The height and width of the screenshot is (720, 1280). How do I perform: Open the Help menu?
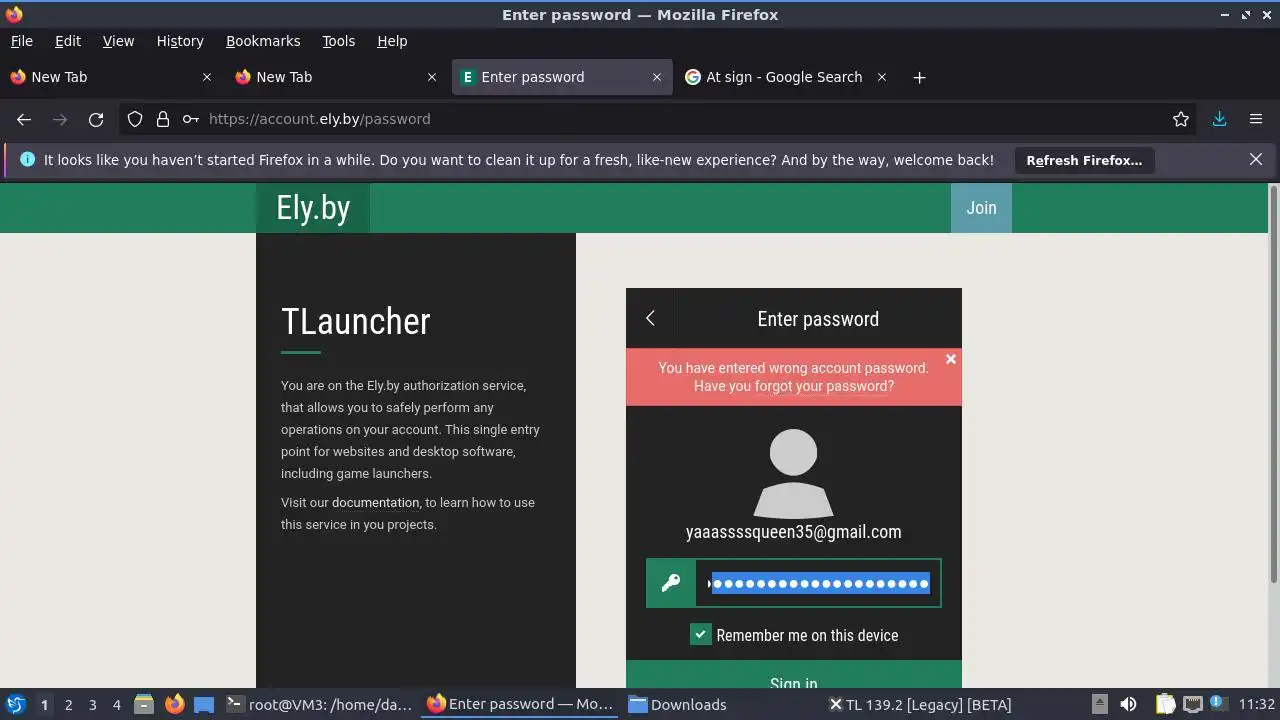point(392,41)
